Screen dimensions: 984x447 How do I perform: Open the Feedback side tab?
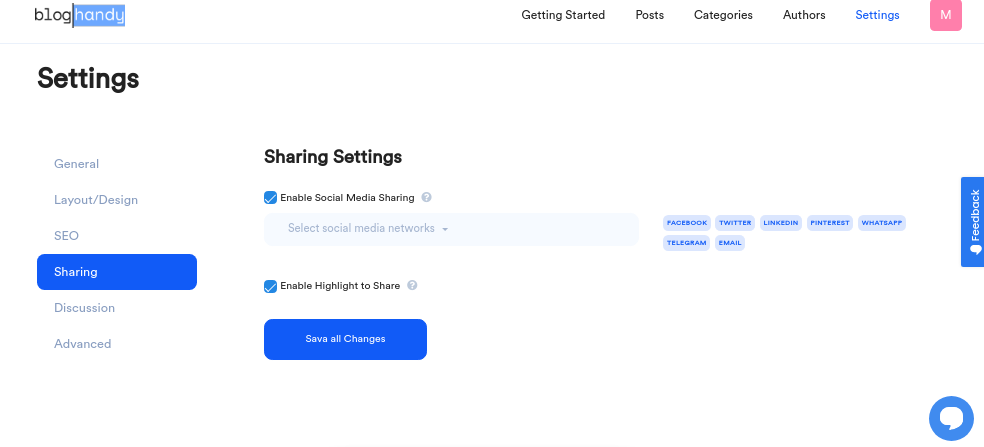point(972,221)
